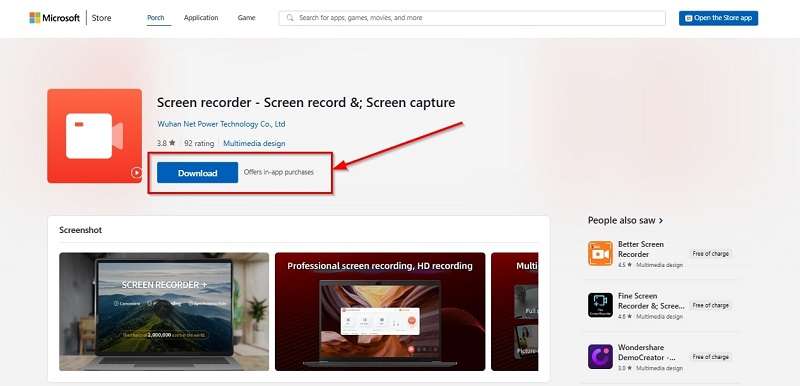Open the partially visible third screenshot
This screenshot has height=386, width=800.
click(x=514, y=312)
